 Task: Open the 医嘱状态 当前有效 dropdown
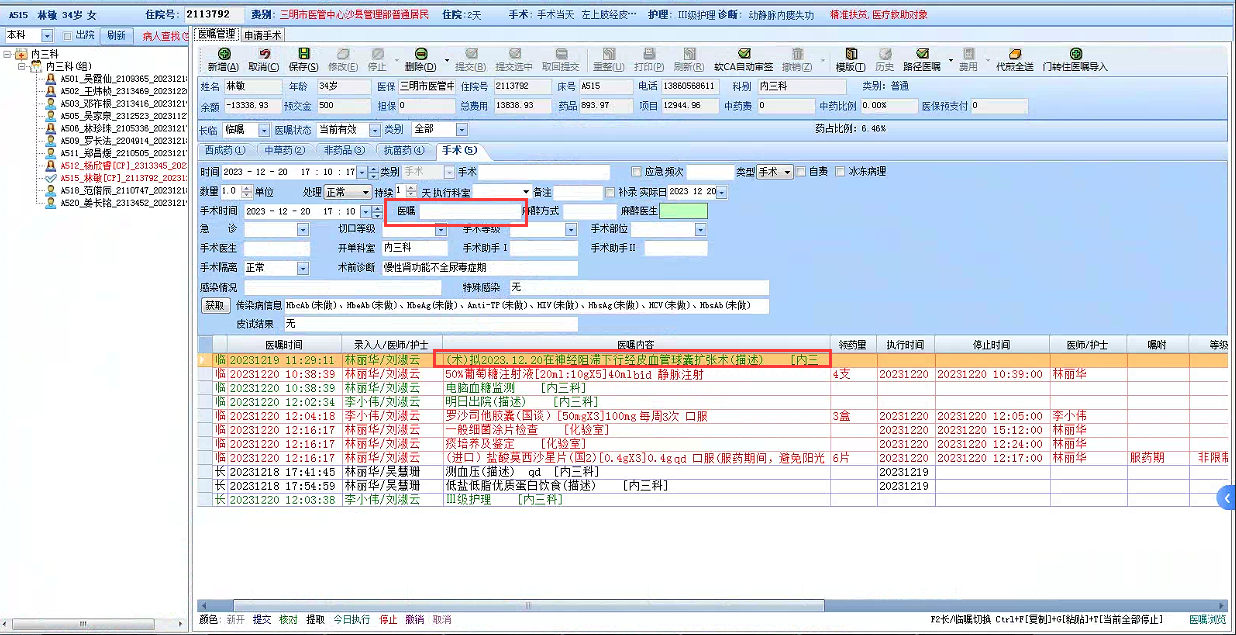point(375,130)
